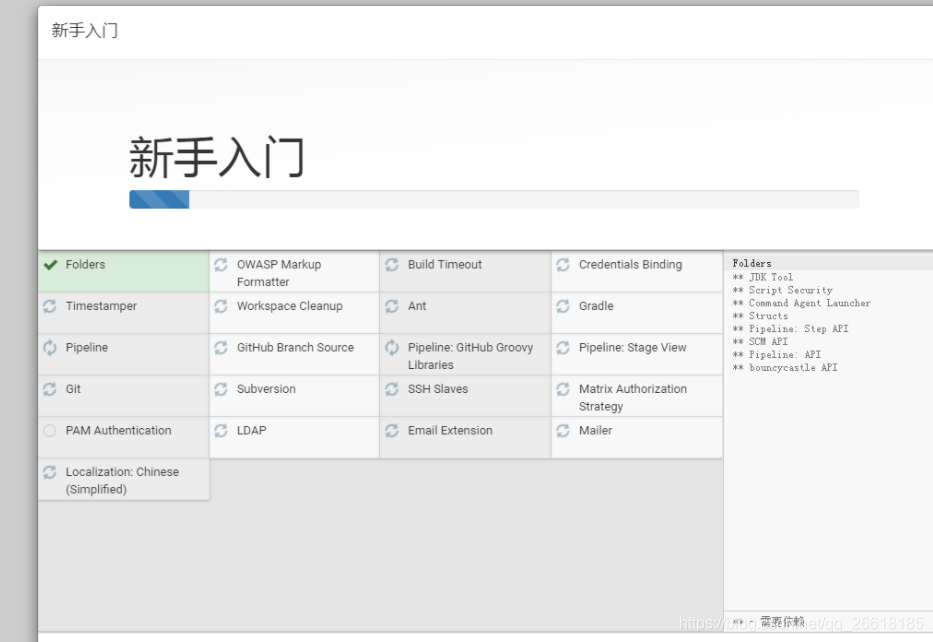Click the Command Agent Launcher log entry
This screenshot has width=933, height=642.
(x=801, y=303)
